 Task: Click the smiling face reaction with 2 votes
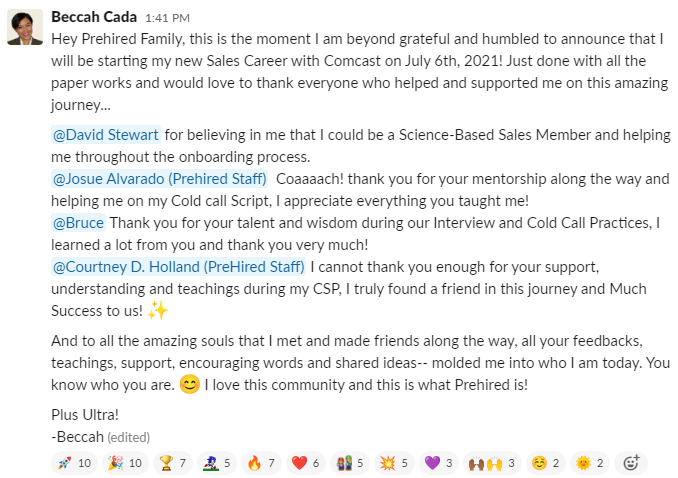545,463
